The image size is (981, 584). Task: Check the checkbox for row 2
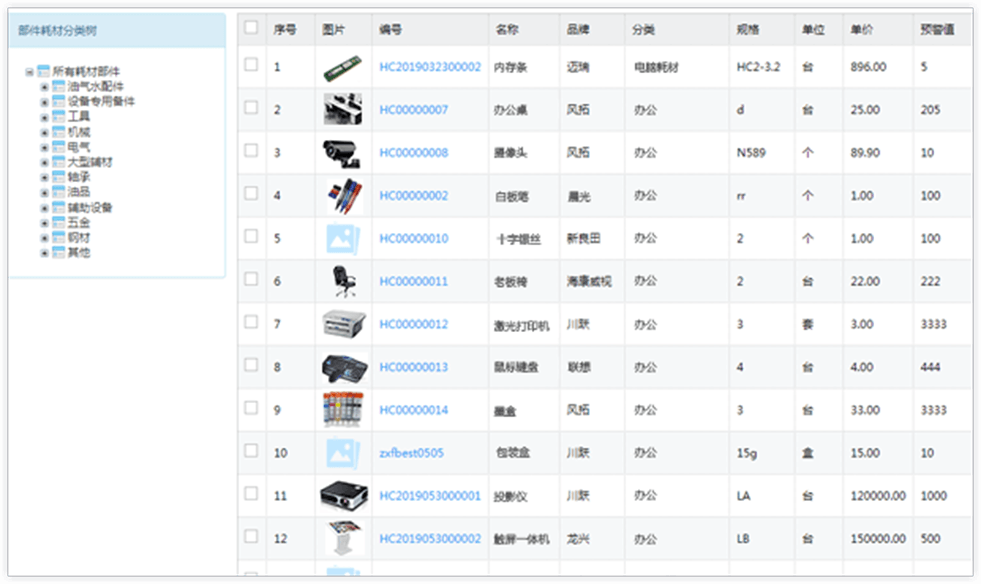(x=251, y=108)
